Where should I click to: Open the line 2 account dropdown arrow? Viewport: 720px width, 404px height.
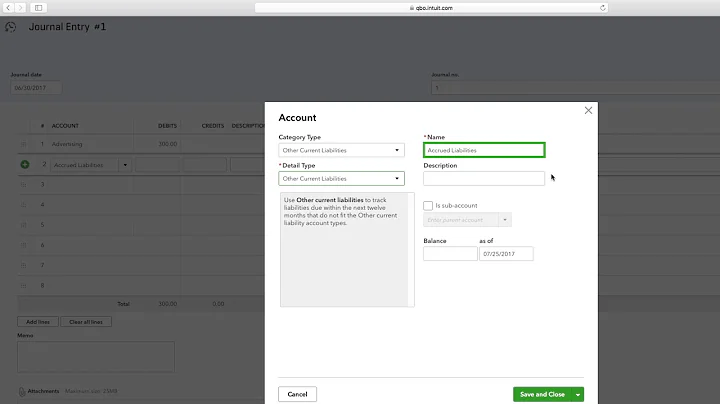pyautogui.click(x=124, y=164)
